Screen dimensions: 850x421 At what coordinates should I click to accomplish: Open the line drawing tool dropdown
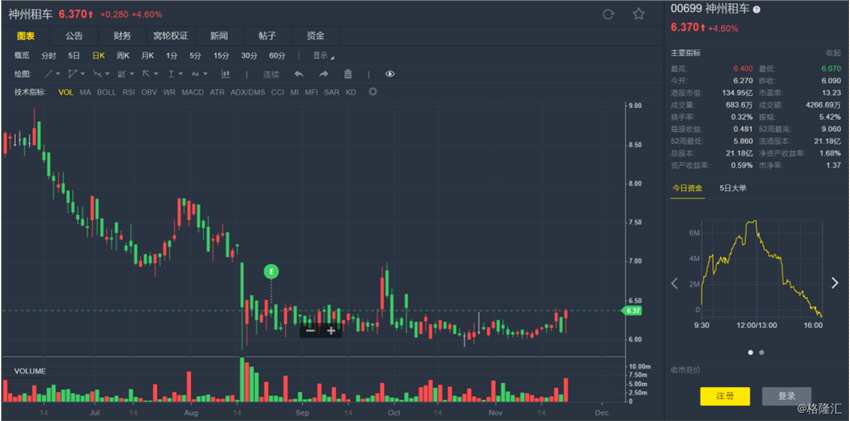[x=57, y=74]
